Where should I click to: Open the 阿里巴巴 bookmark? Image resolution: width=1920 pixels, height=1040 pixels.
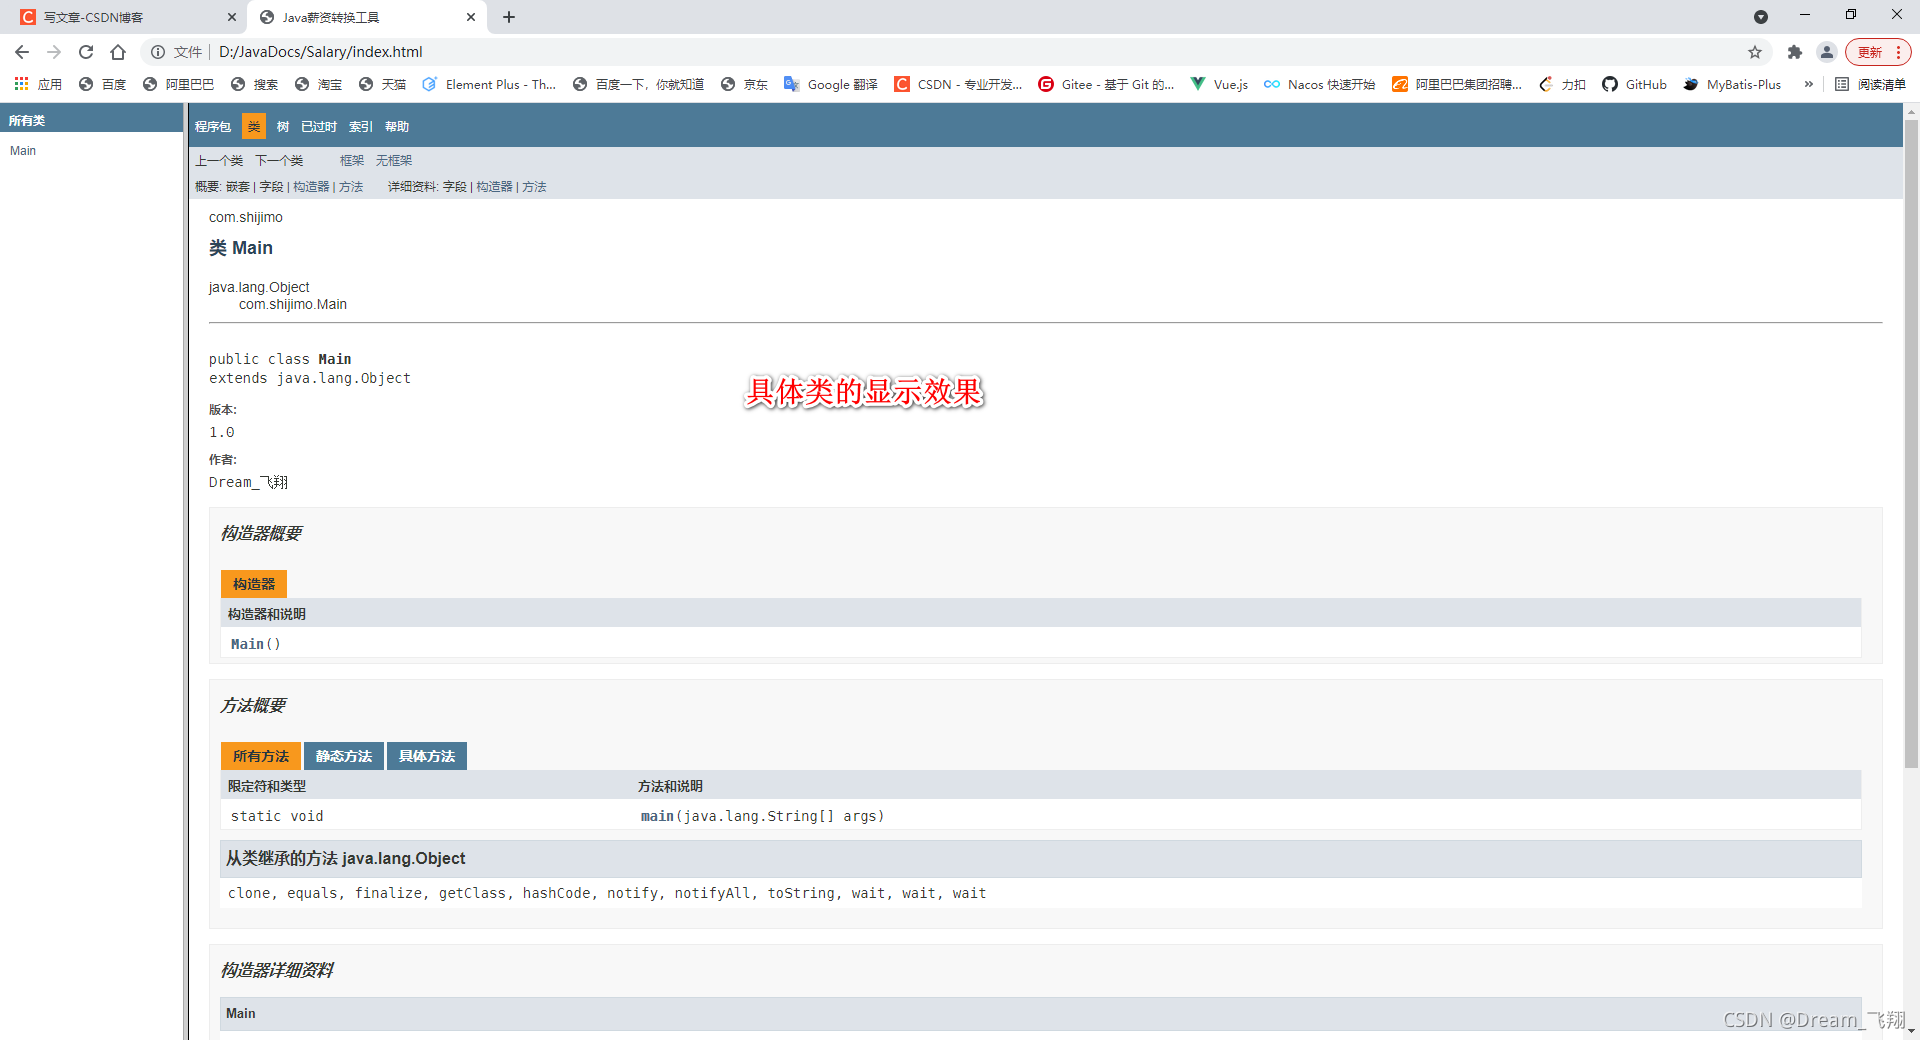coord(178,84)
